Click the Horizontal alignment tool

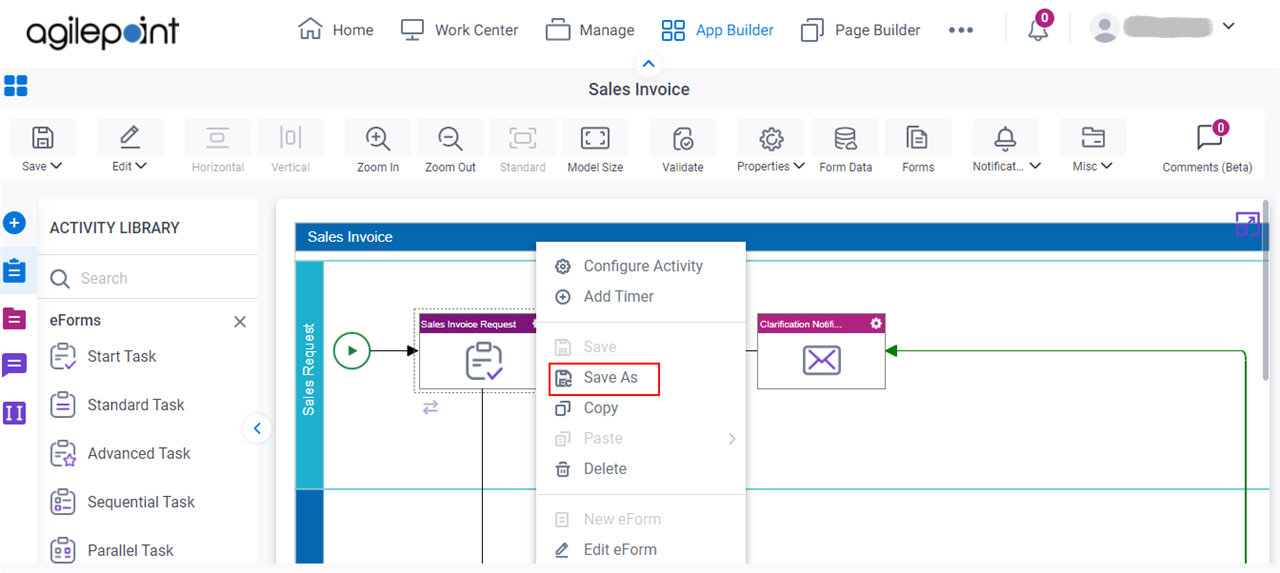(218, 146)
